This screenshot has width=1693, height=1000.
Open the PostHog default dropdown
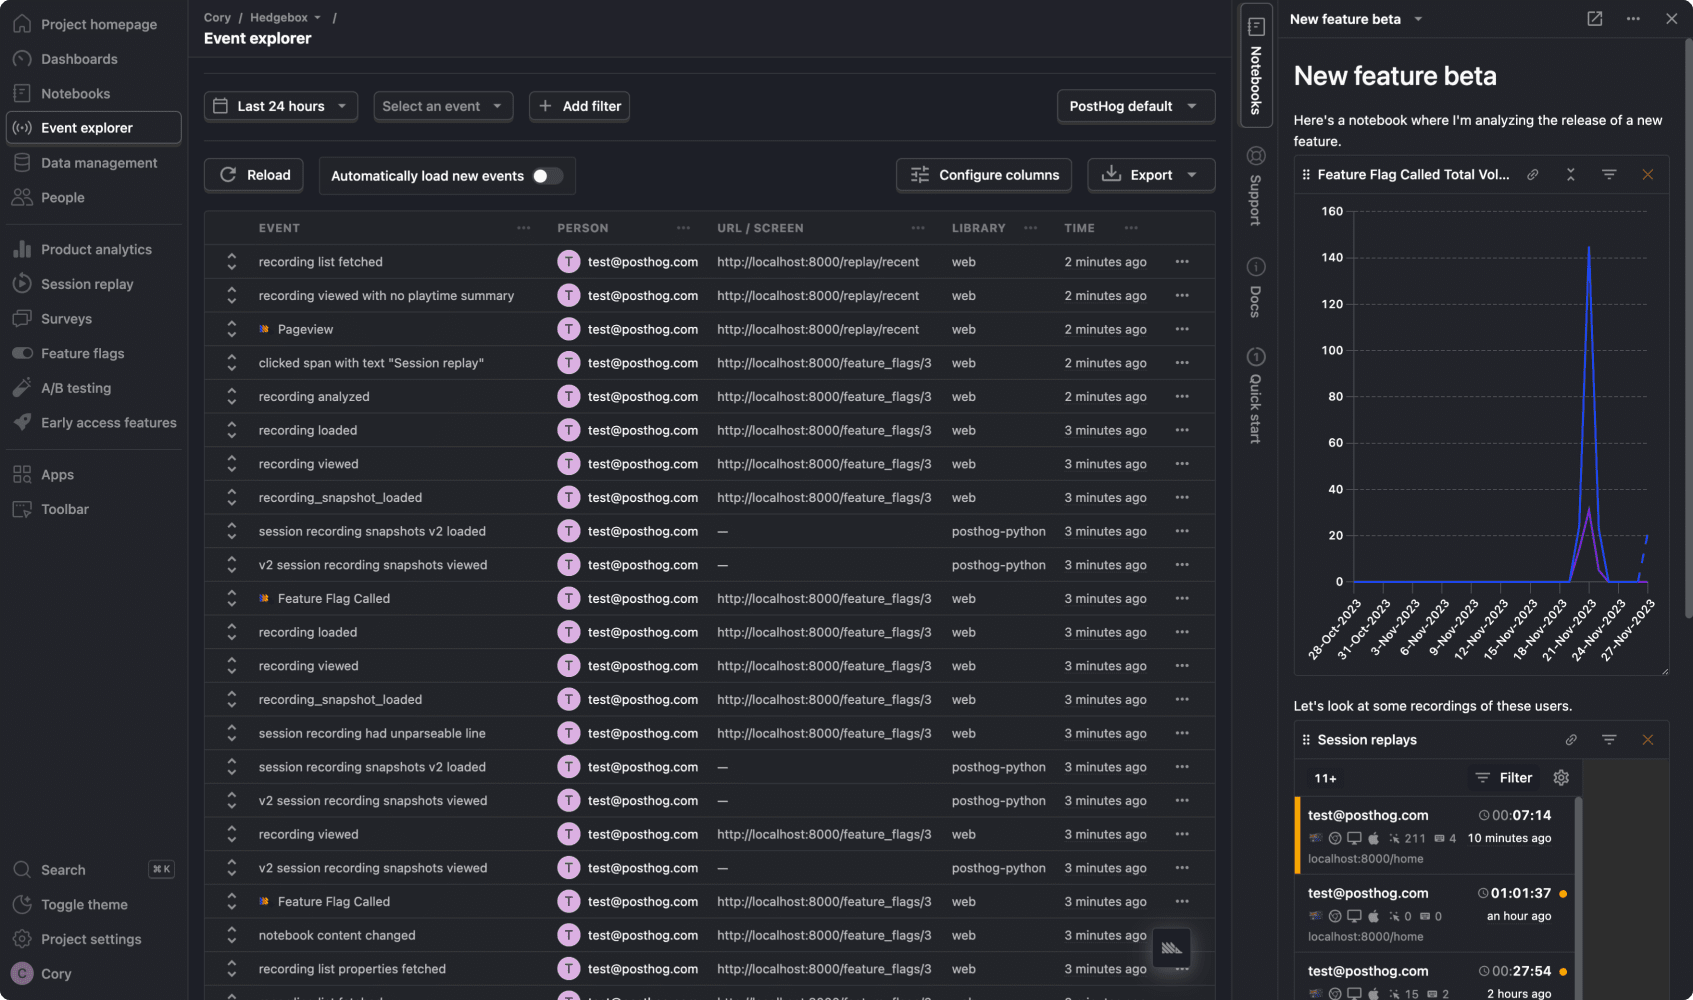pos(1136,106)
